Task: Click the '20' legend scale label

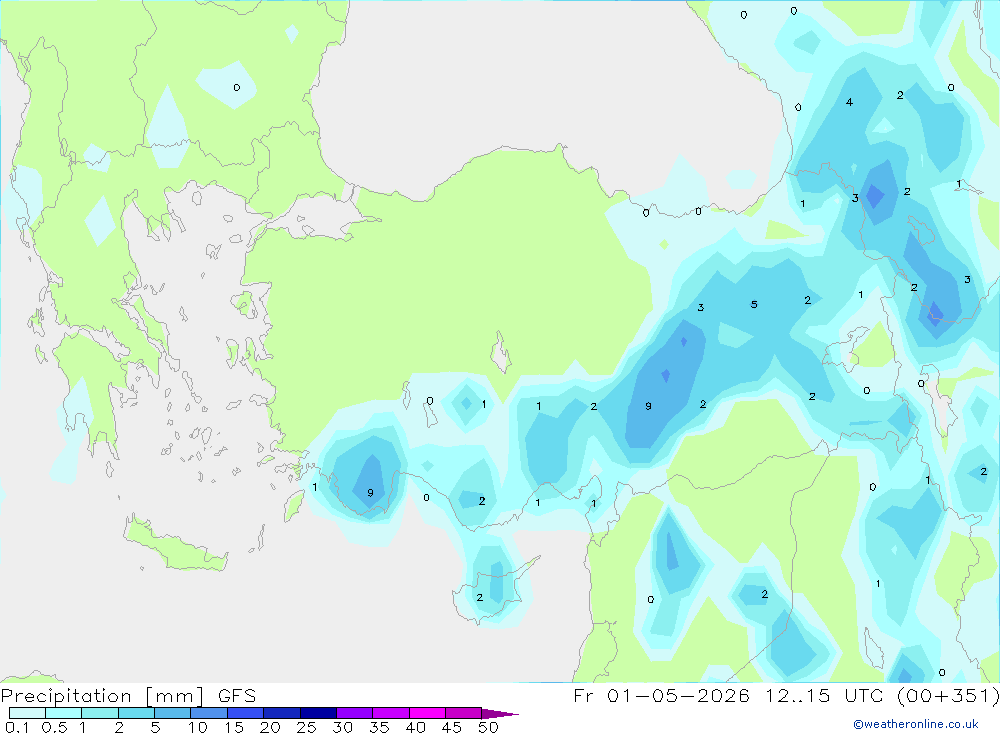Action: pyautogui.click(x=270, y=727)
